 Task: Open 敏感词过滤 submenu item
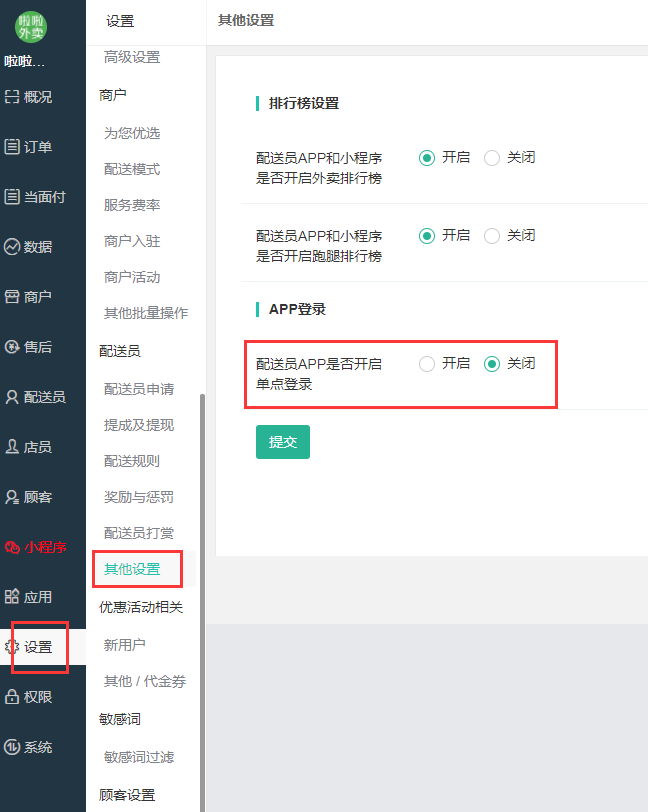(139, 757)
